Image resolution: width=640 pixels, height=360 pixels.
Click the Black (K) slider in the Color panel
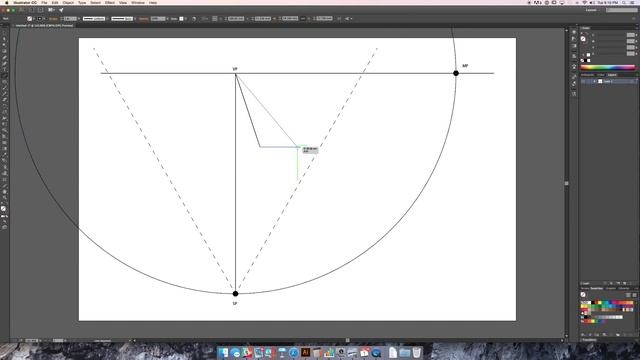610,53
